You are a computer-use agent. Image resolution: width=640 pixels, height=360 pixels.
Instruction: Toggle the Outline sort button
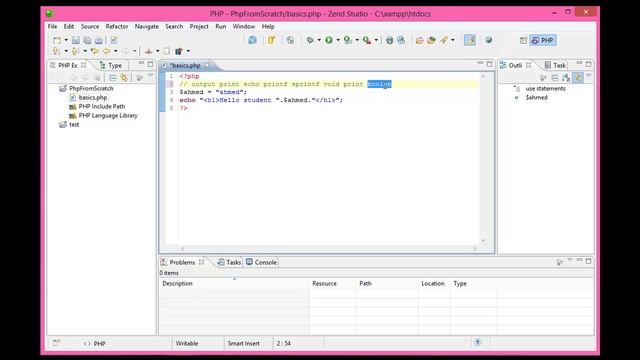point(566,78)
